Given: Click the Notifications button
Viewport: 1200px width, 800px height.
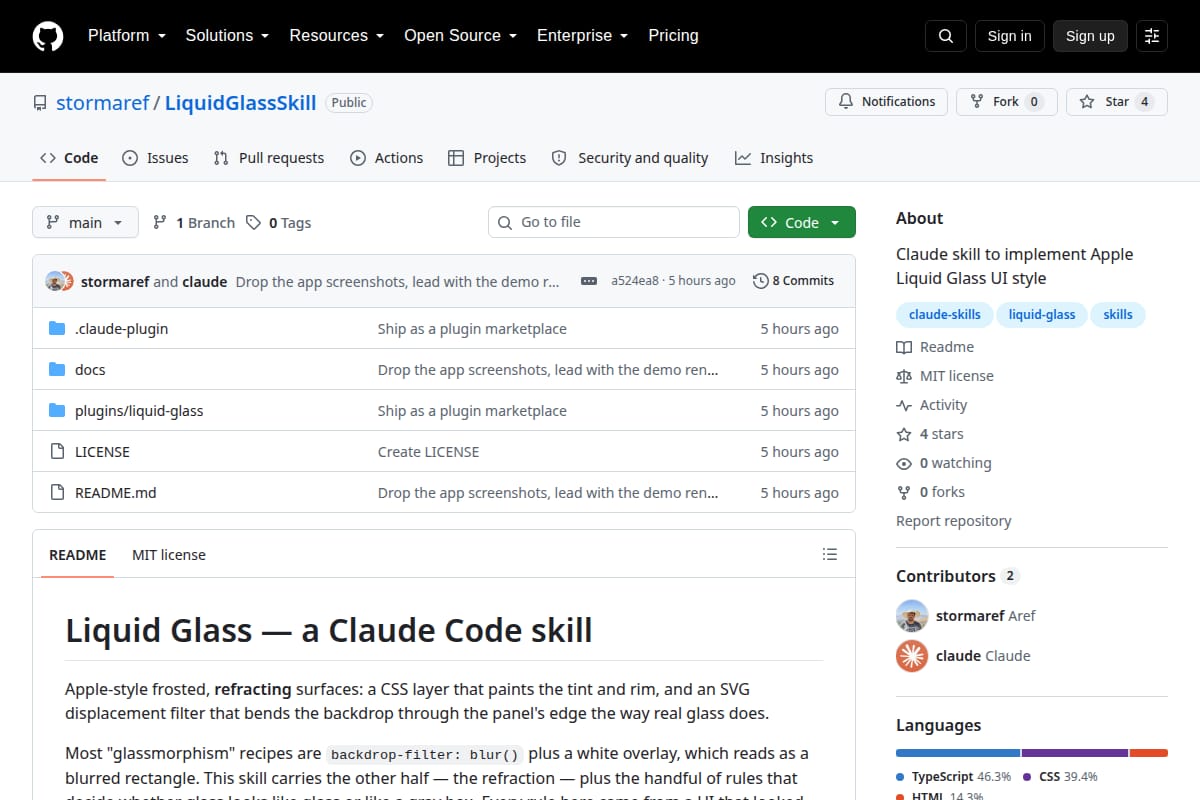Looking at the screenshot, I should [x=886, y=102].
